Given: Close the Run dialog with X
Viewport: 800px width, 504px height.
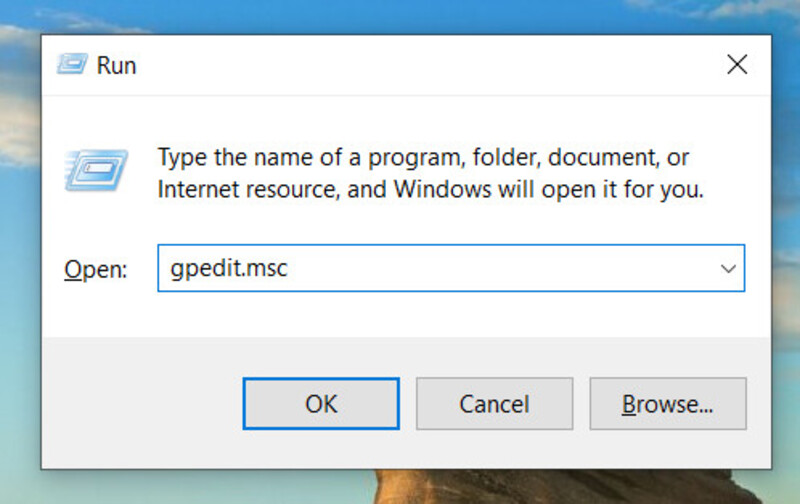Looking at the screenshot, I should point(737,64).
